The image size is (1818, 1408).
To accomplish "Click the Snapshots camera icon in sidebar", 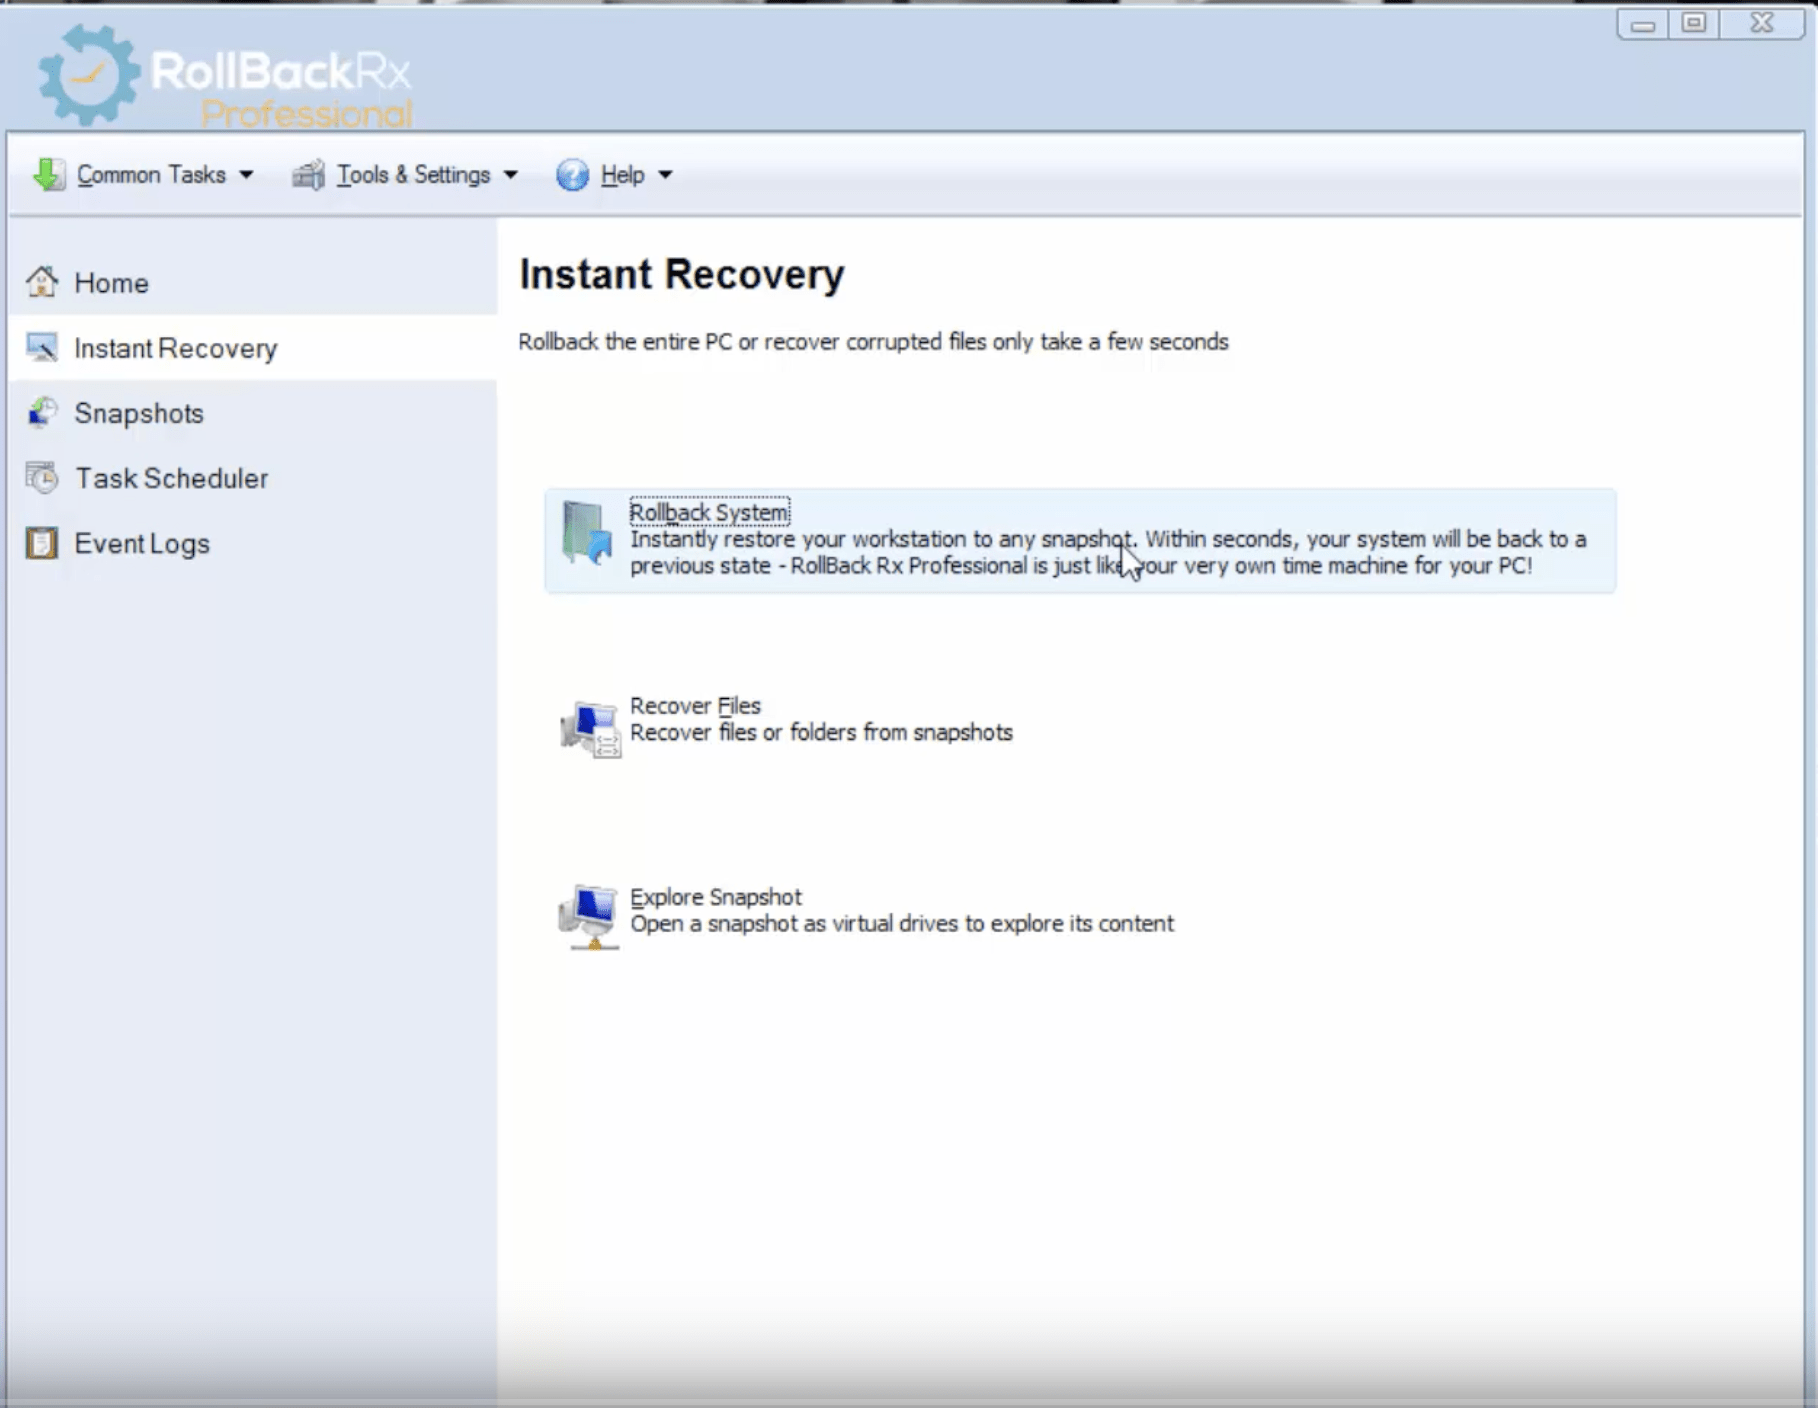I will (x=41, y=412).
